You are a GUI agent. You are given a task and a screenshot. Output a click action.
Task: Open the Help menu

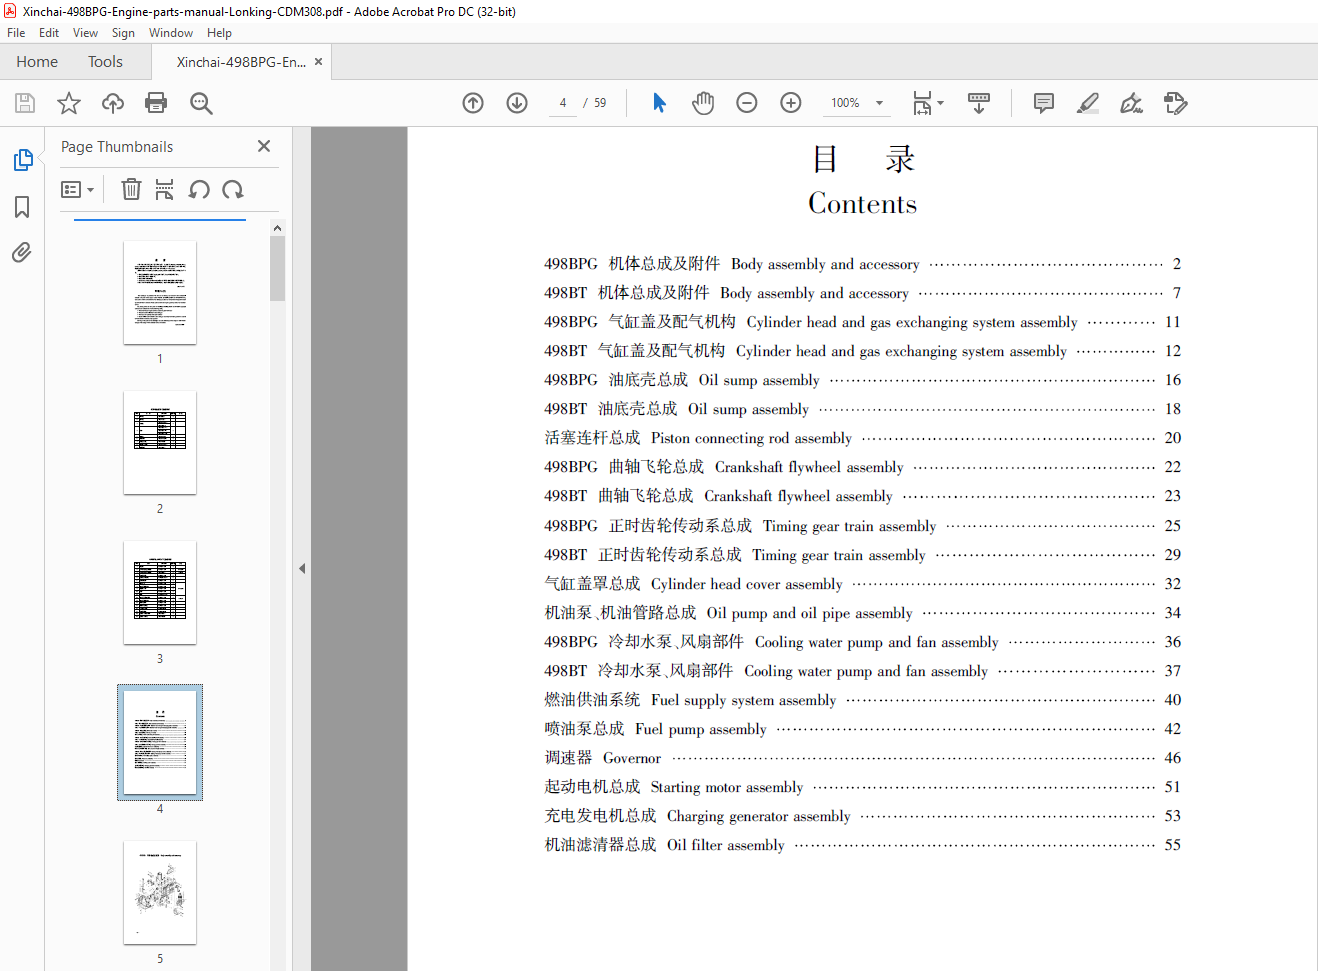point(219,33)
